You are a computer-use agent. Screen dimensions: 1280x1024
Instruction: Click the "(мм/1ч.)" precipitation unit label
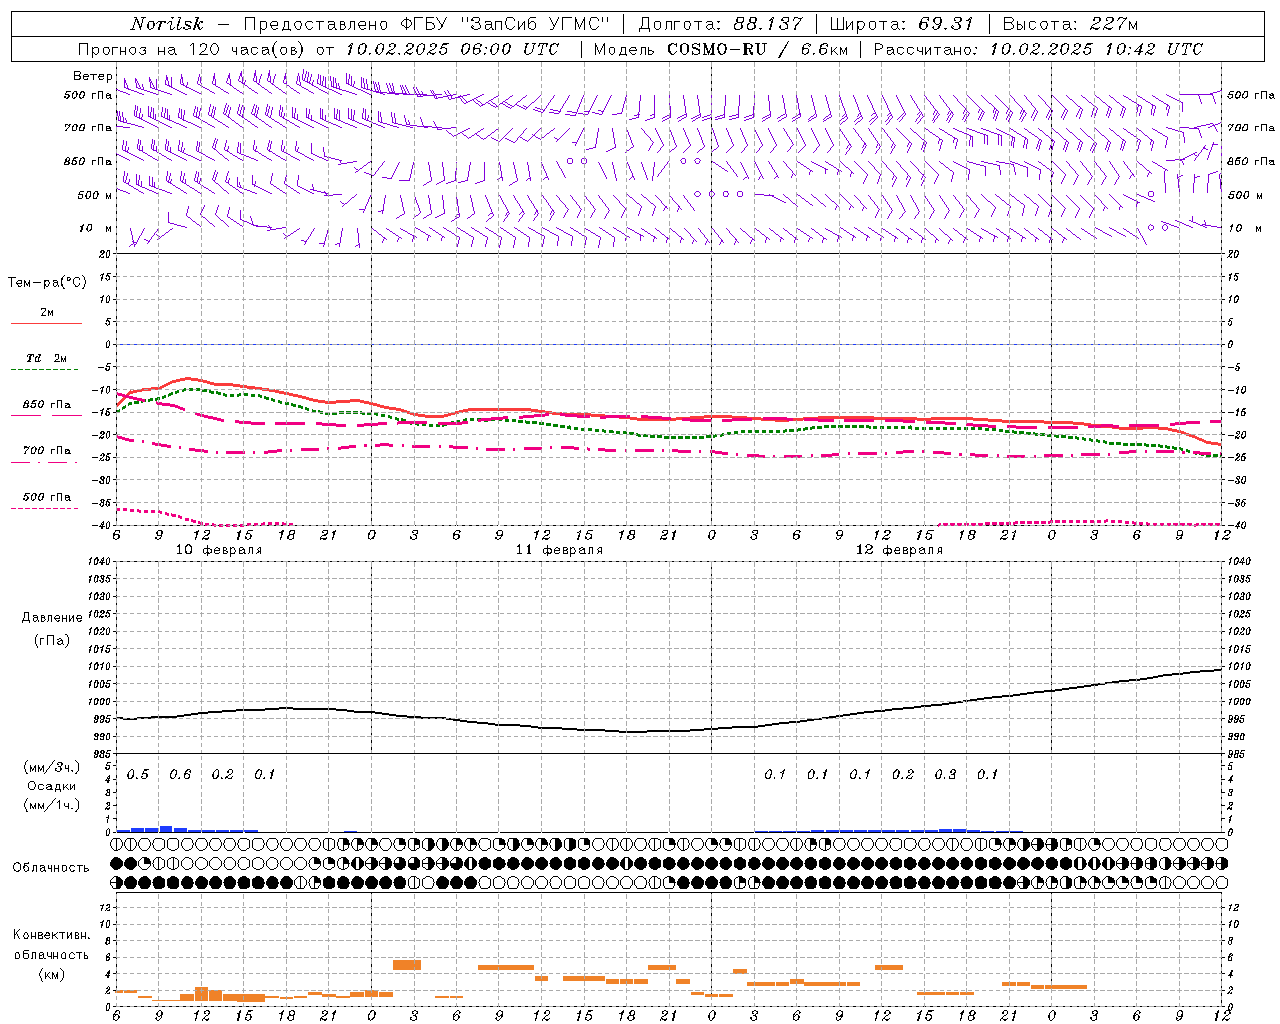tap(52, 805)
